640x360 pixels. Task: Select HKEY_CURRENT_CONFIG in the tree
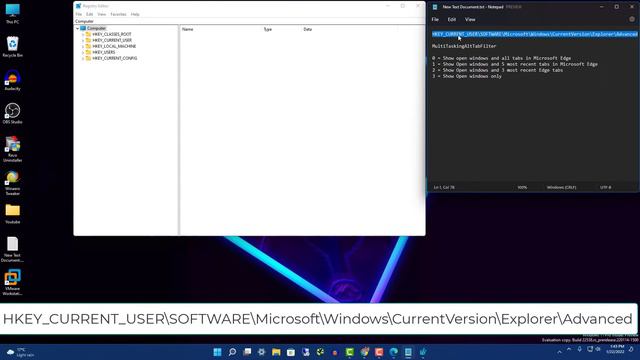pos(115,58)
